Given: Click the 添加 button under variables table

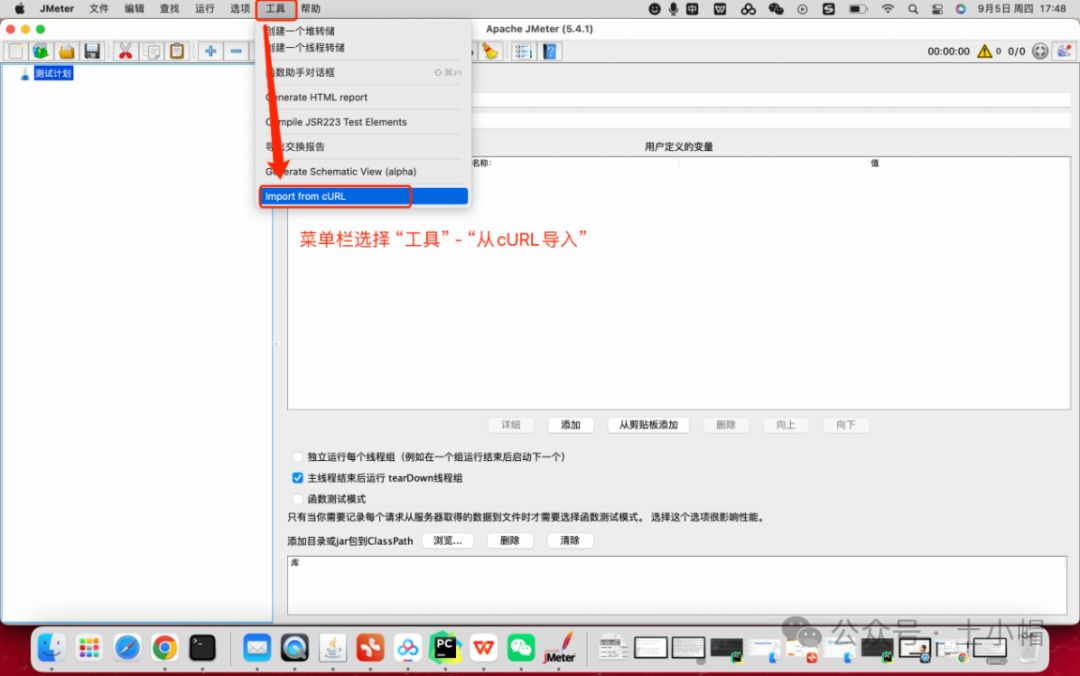Looking at the screenshot, I should tap(570, 425).
